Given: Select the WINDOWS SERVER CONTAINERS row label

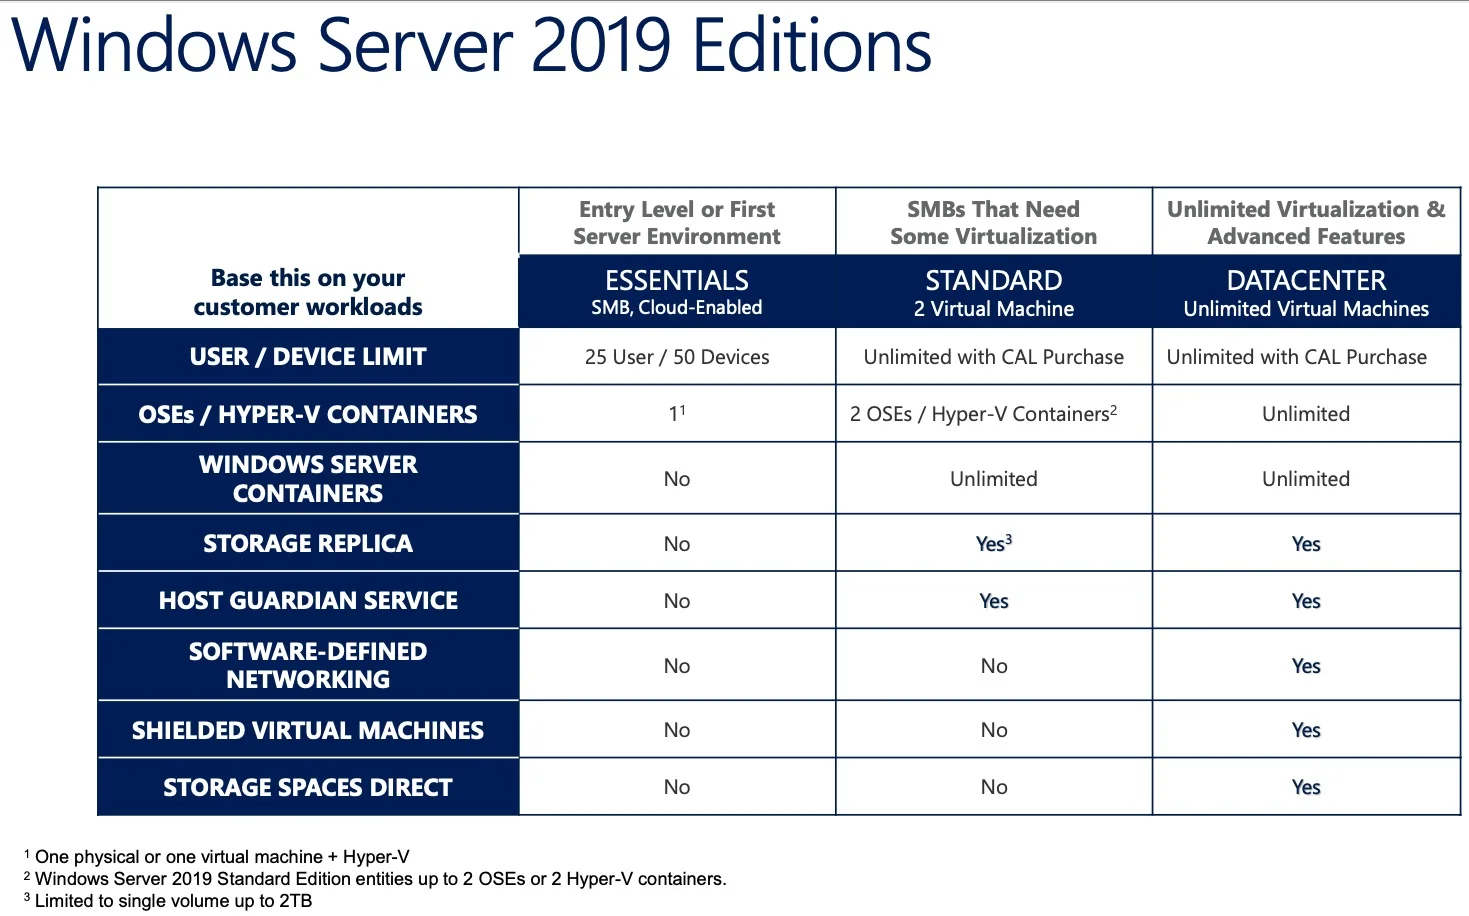Looking at the screenshot, I should [307, 478].
